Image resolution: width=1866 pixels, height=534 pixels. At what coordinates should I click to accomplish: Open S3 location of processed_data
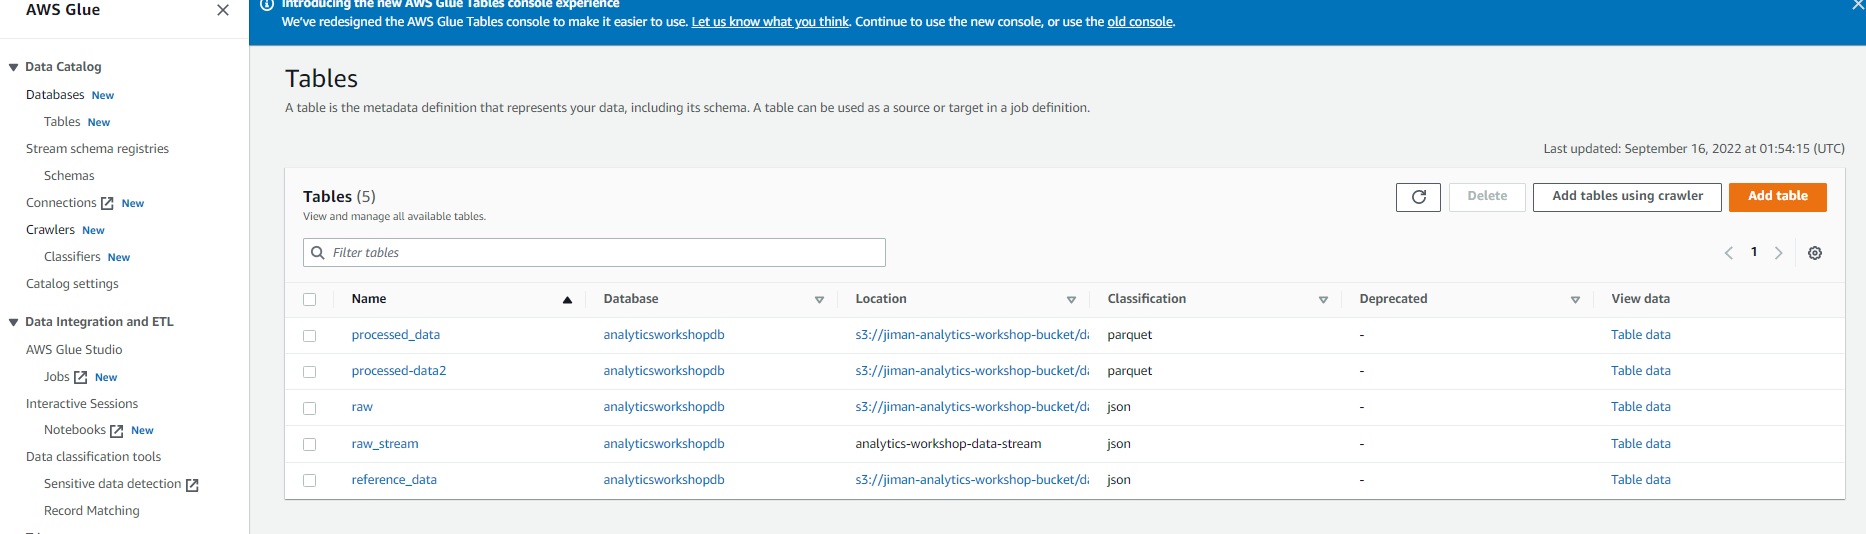click(972, 335)
